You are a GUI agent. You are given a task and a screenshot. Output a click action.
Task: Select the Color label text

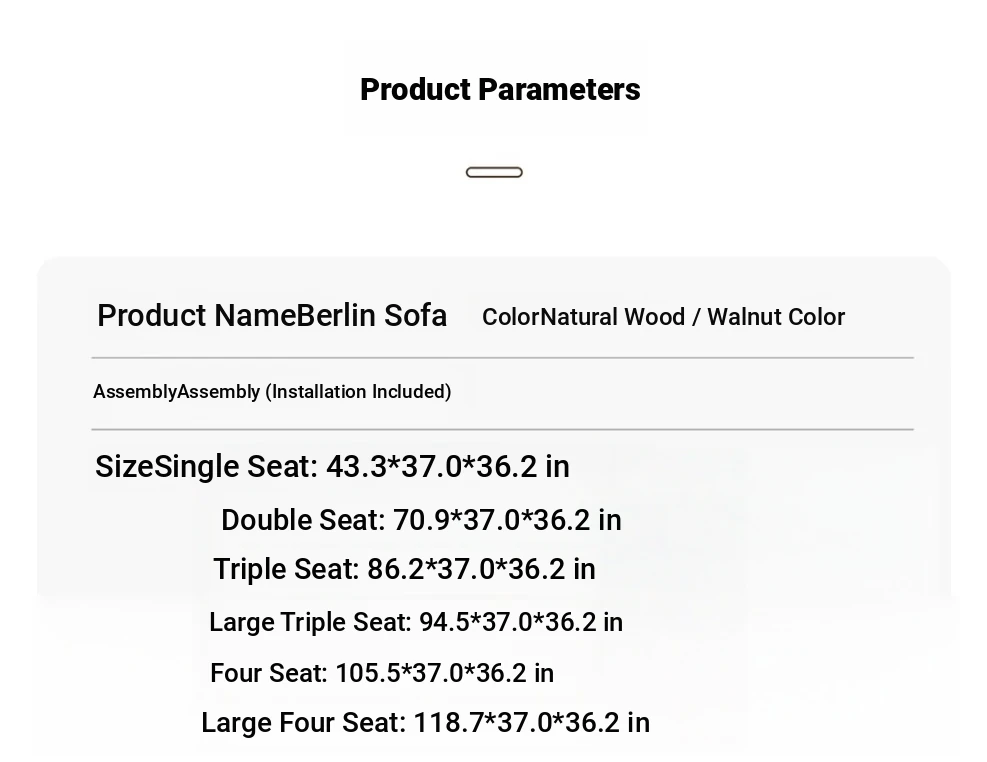[510, 317]
